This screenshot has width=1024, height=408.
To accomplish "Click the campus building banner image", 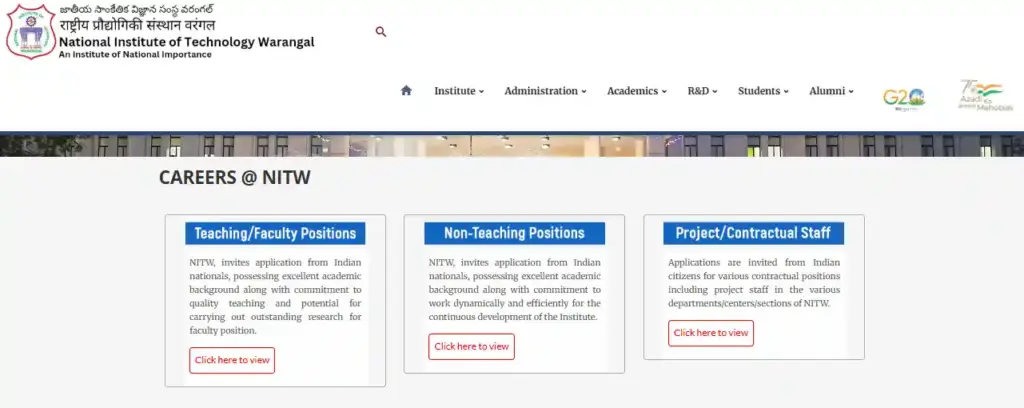I will coord(512,145).
